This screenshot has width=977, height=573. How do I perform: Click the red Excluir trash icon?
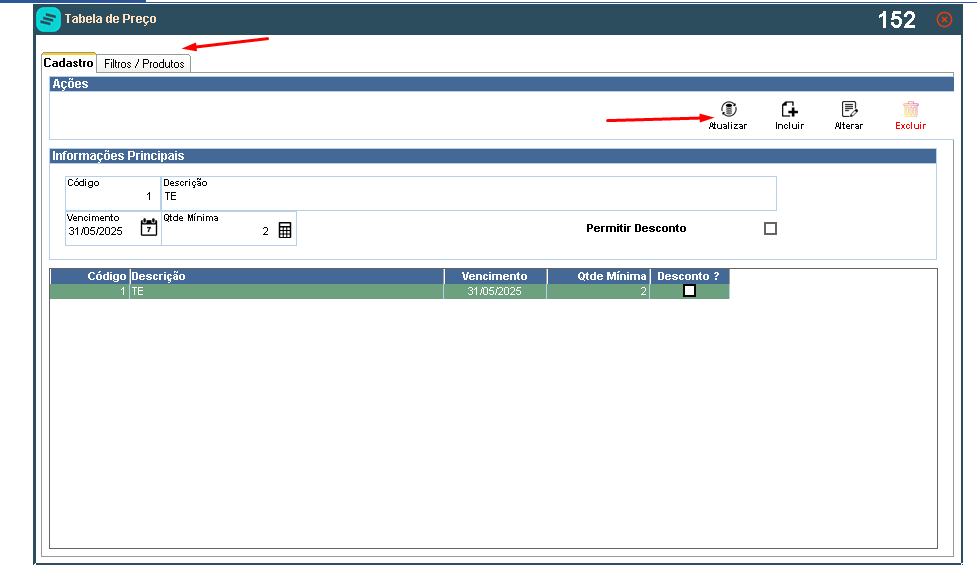pos(910,110)
